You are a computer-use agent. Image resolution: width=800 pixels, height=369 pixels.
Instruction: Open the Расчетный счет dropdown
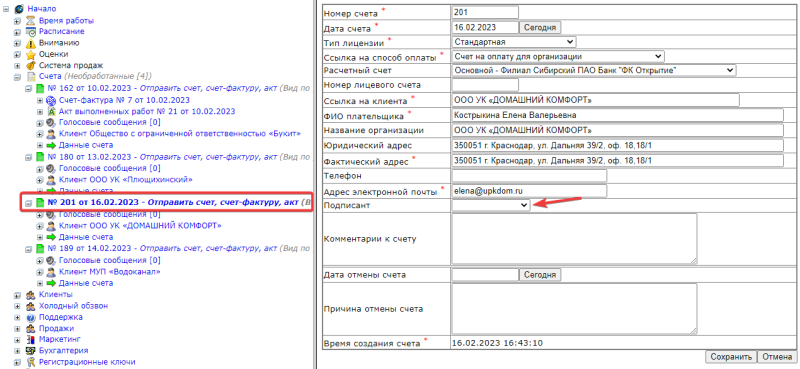(x=594, y=70)
